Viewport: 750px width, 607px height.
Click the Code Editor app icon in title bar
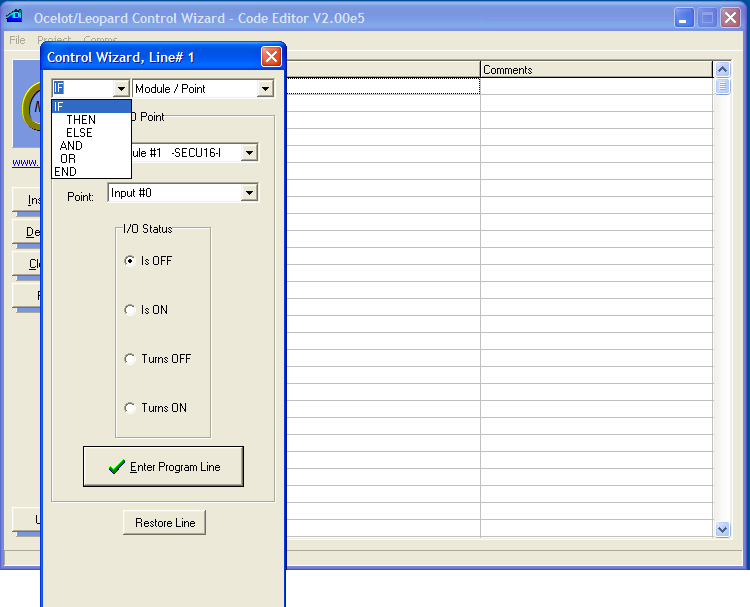pyautogui.click(x=14, y=17)
